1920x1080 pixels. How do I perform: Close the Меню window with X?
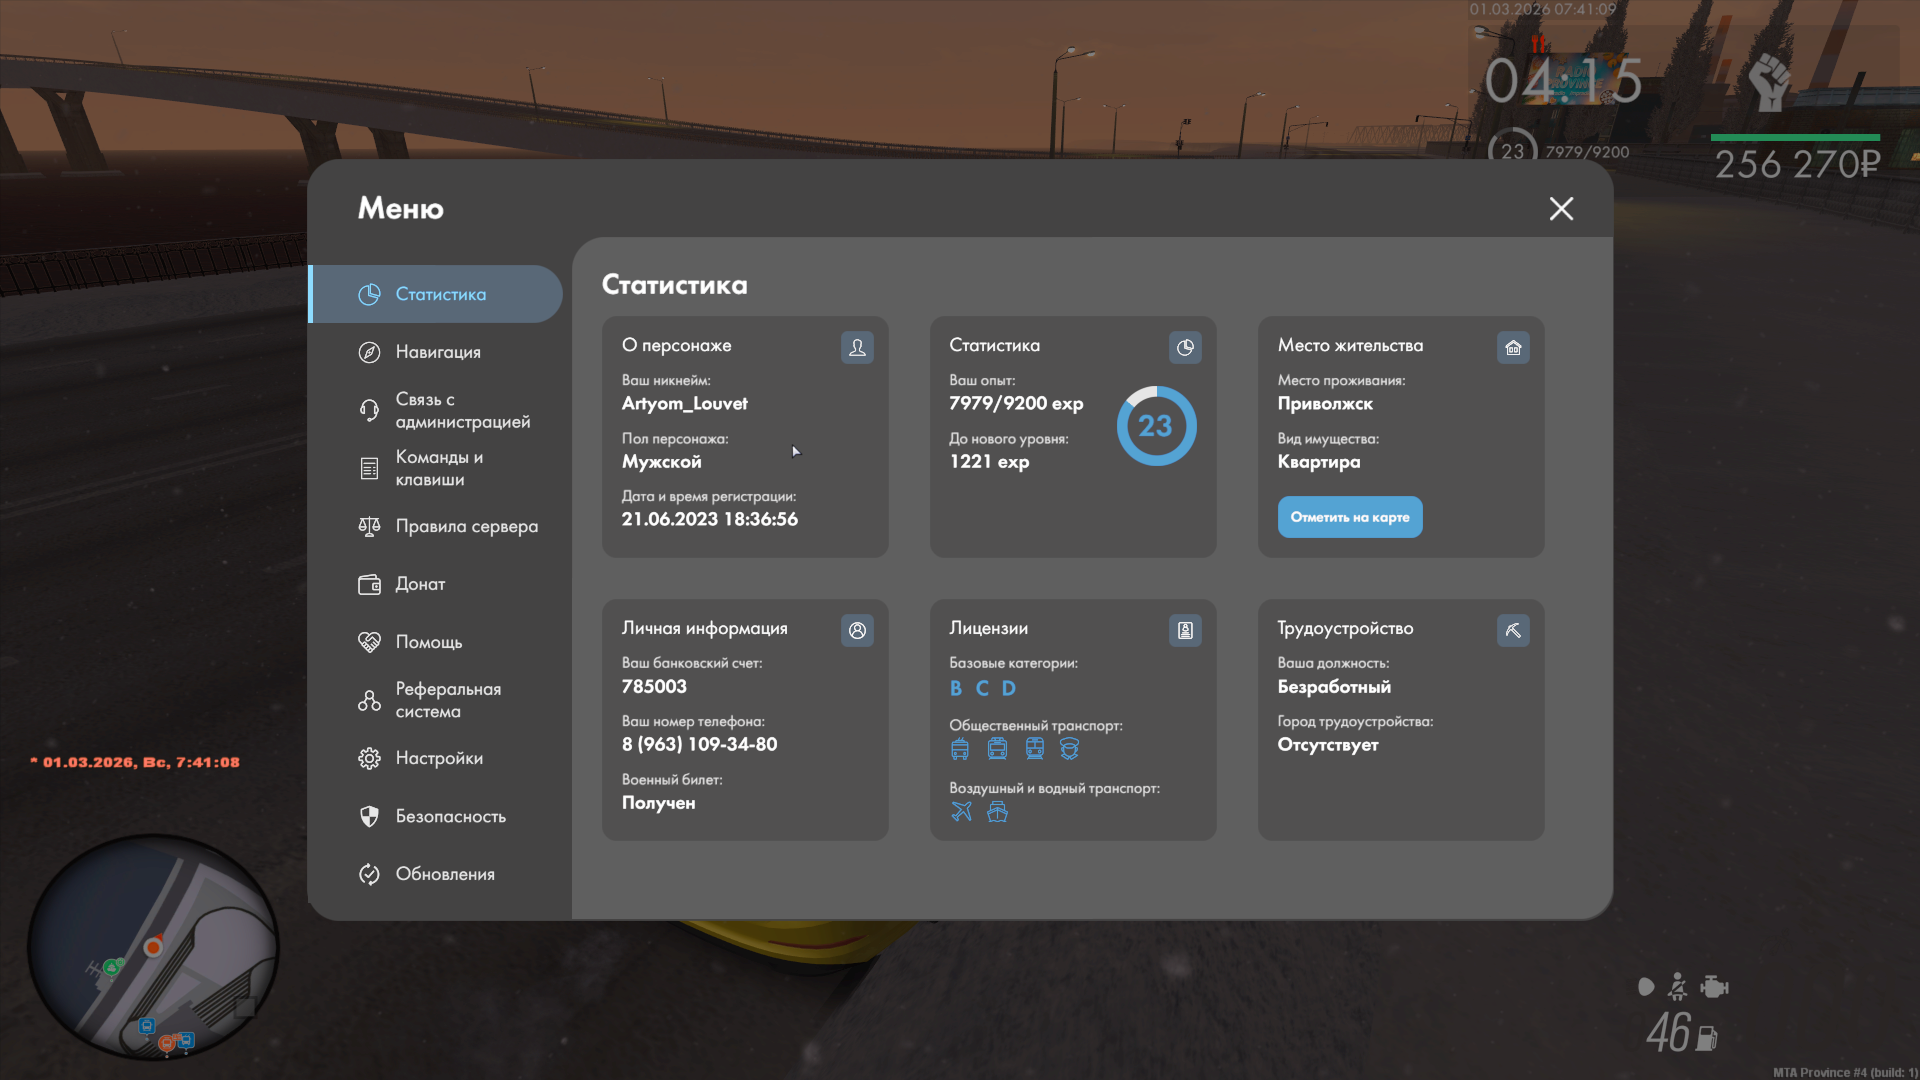1561,208
